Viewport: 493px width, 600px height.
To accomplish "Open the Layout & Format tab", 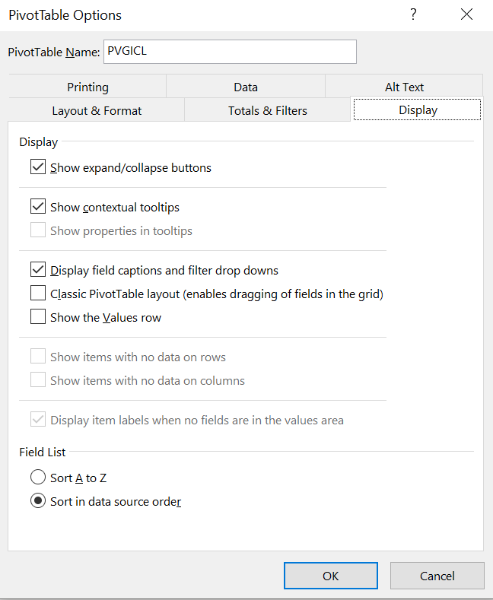I will 96,111.
